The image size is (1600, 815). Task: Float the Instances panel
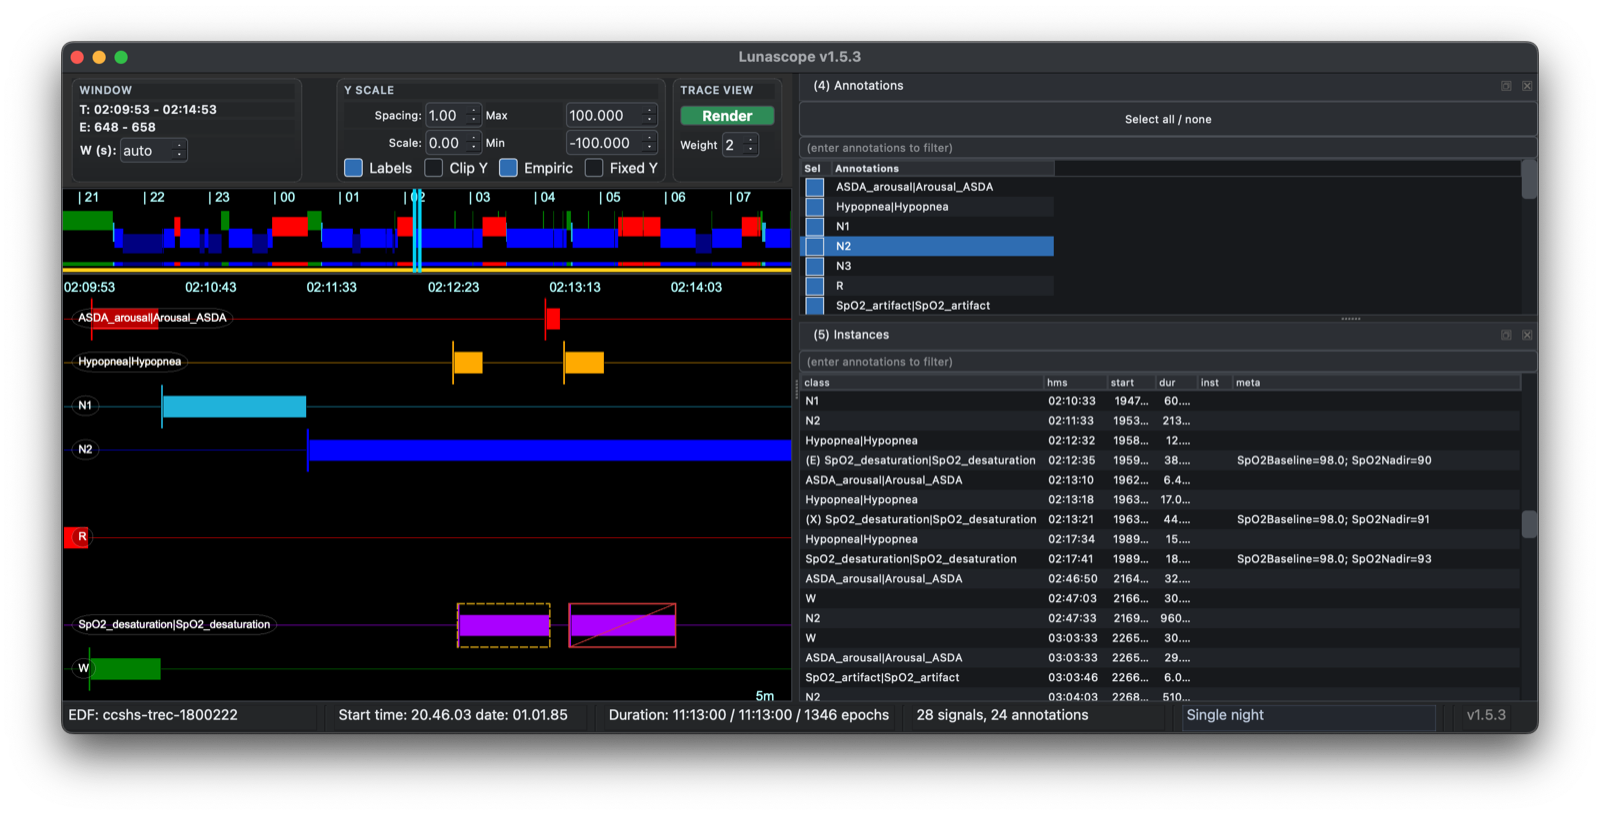tap(1506, 335)
